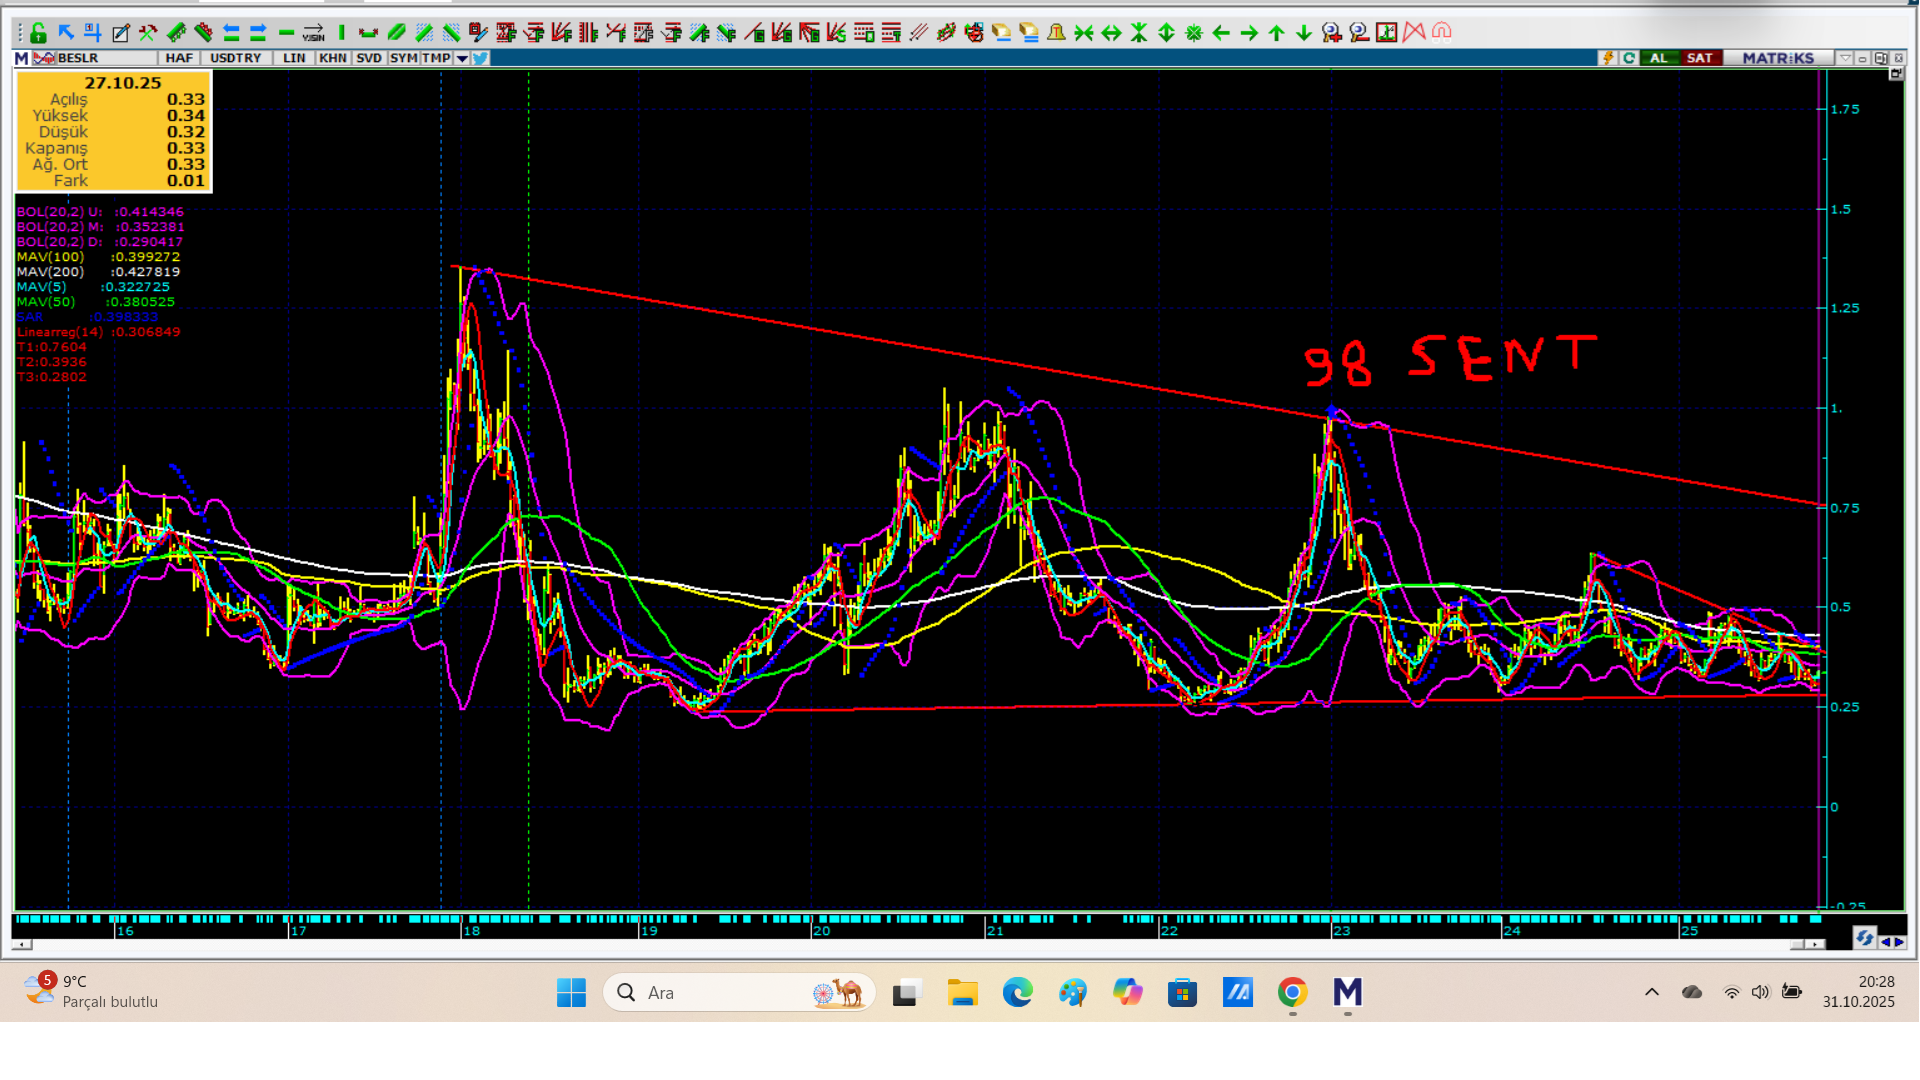Click the red magnet snap icon
Screen dimensions: 1920x1080
click(x=1441, y=33)
